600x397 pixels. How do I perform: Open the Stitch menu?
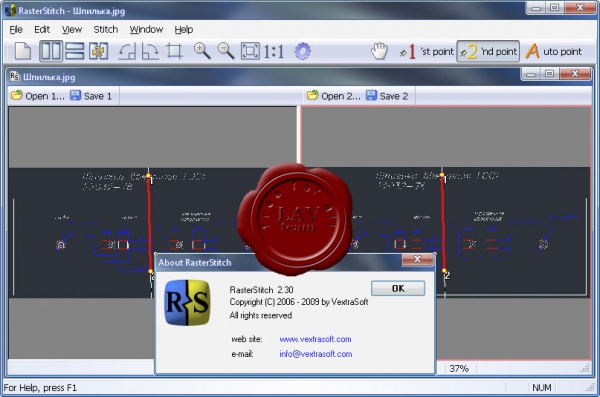tap(106, 29)
